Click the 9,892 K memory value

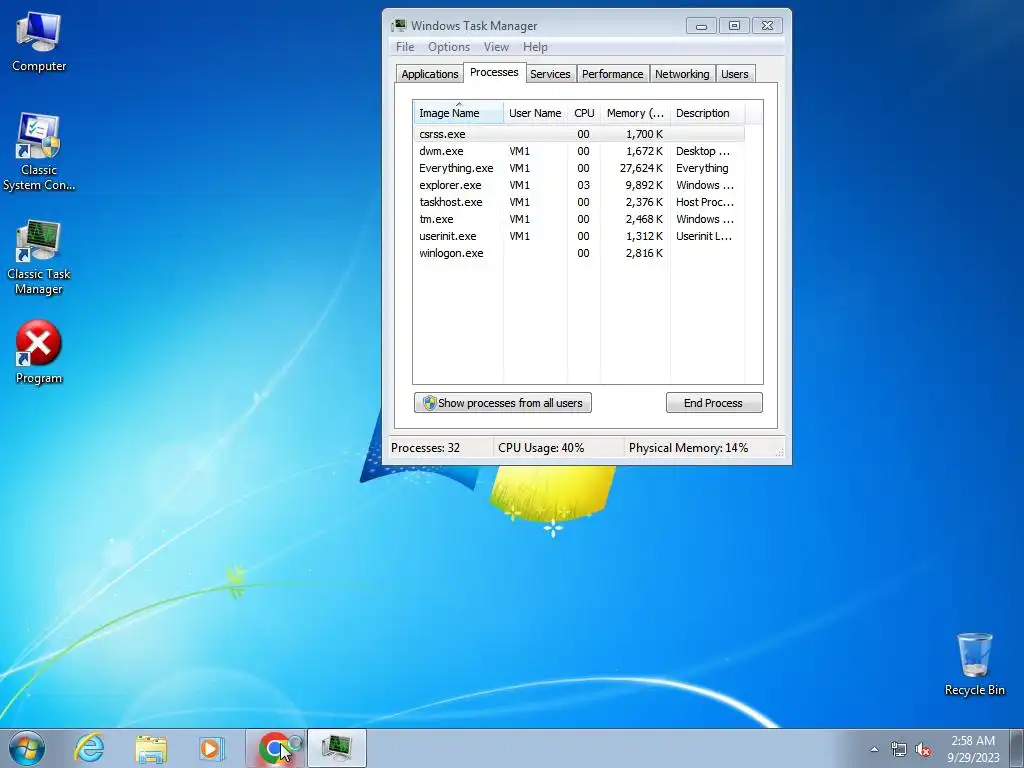tap(644, 185)
